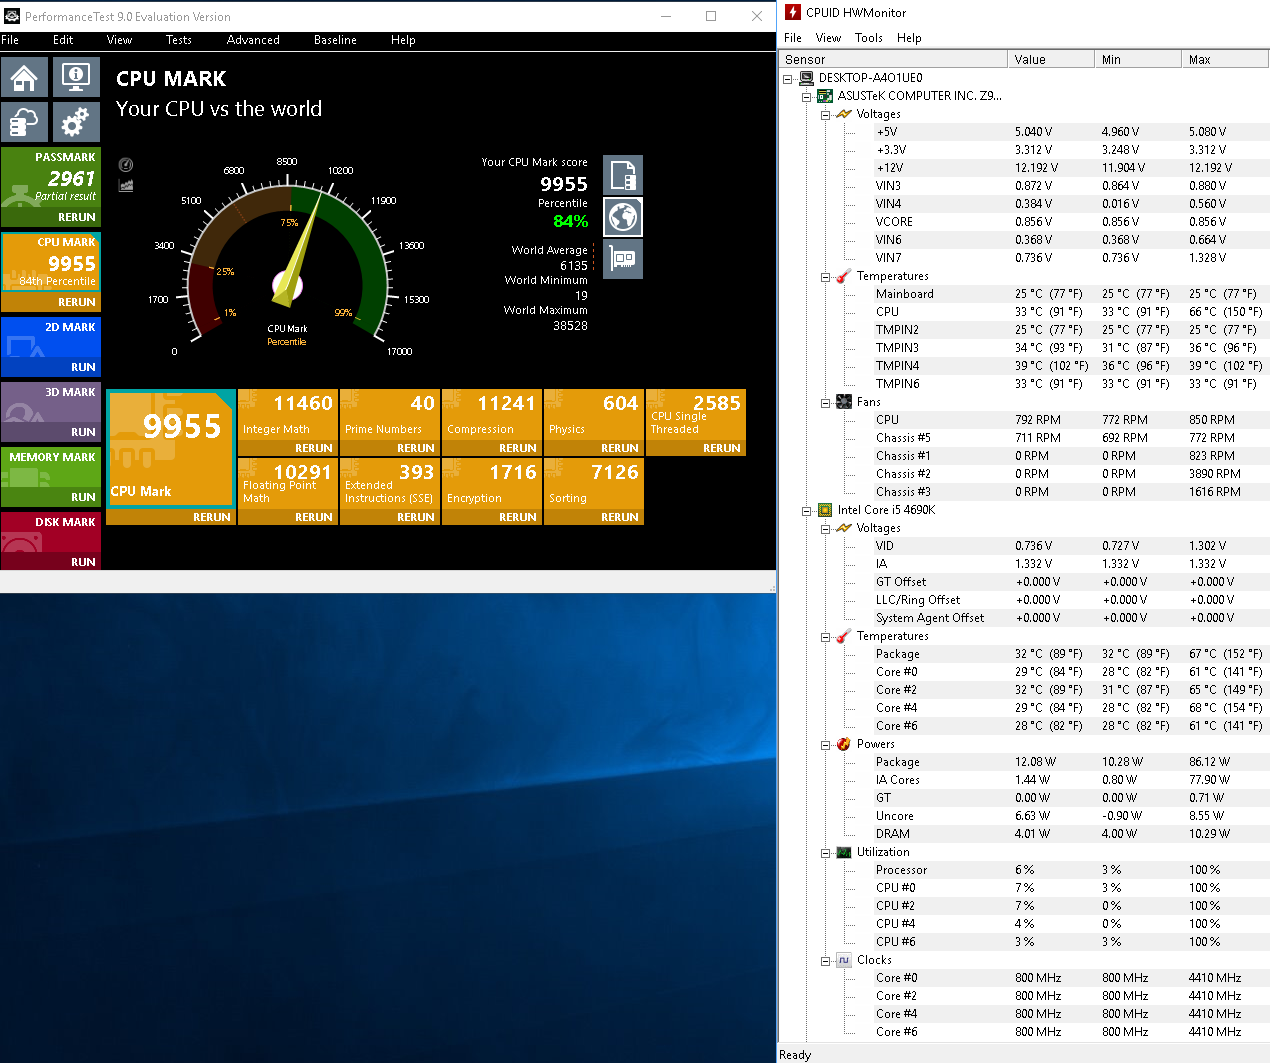1270x1063 pixels.
Task: Rerun the CPU Single Threaded test
Action: [x=722, y=448]
